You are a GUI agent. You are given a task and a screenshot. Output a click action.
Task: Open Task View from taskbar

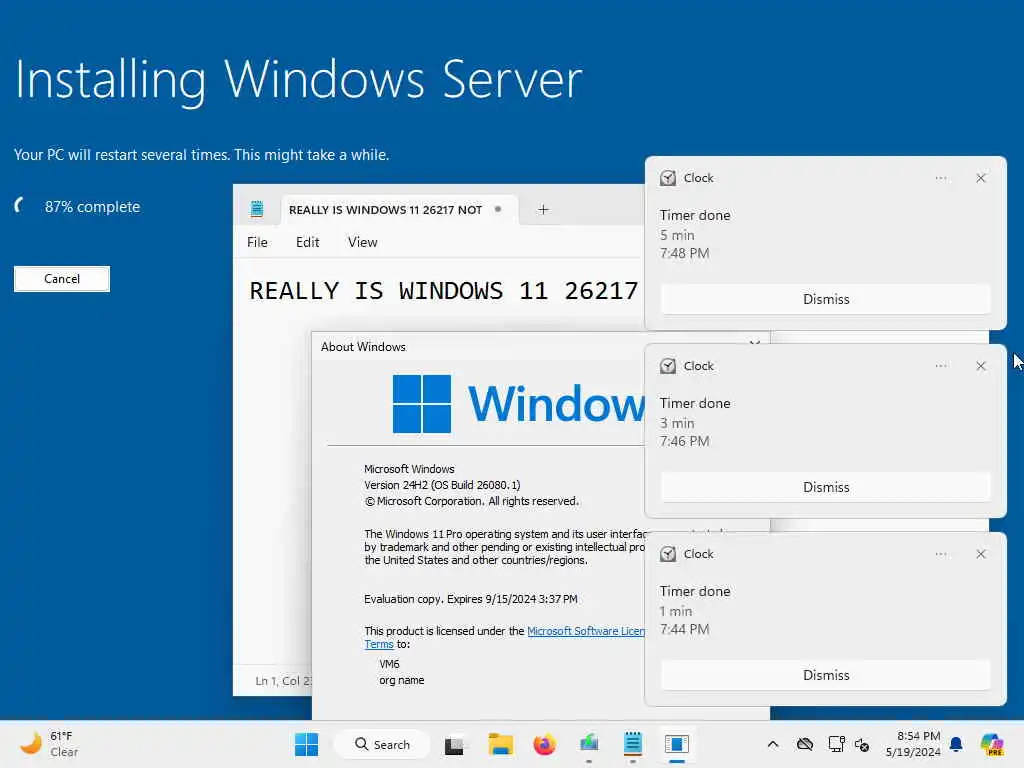[455, 744]
